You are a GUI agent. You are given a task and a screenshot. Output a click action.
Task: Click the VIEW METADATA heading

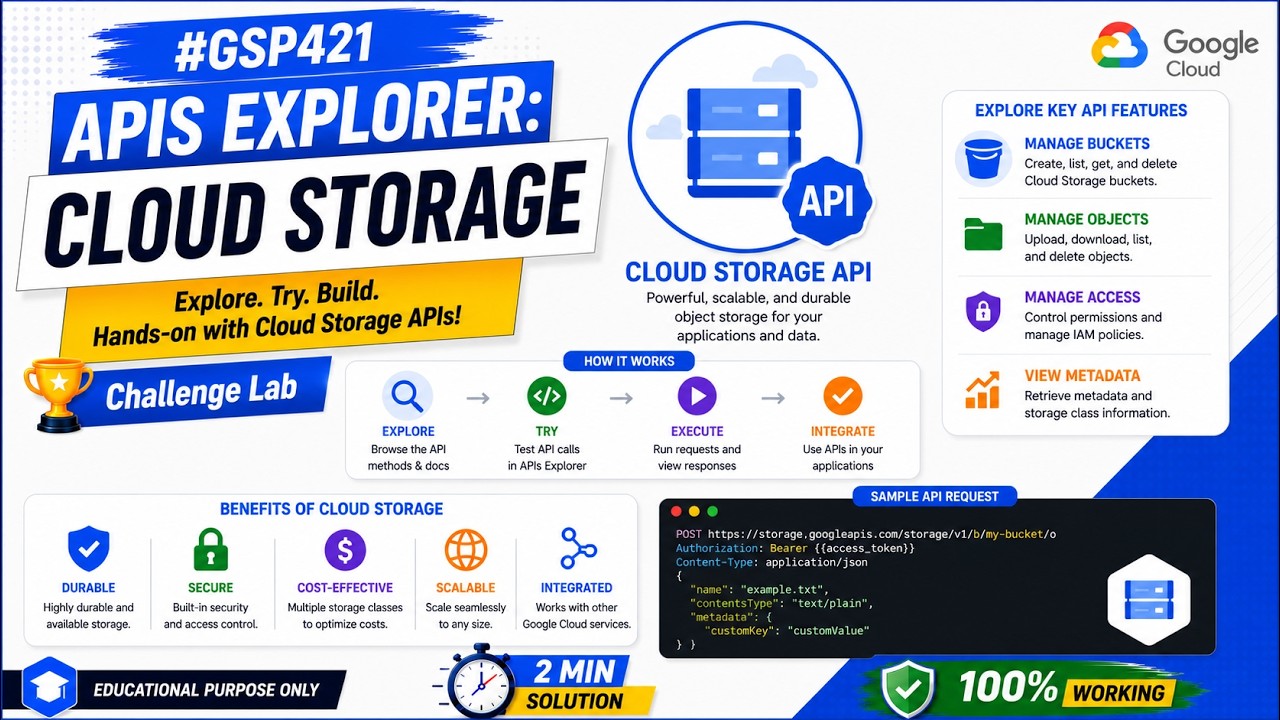pos(1082,376)
